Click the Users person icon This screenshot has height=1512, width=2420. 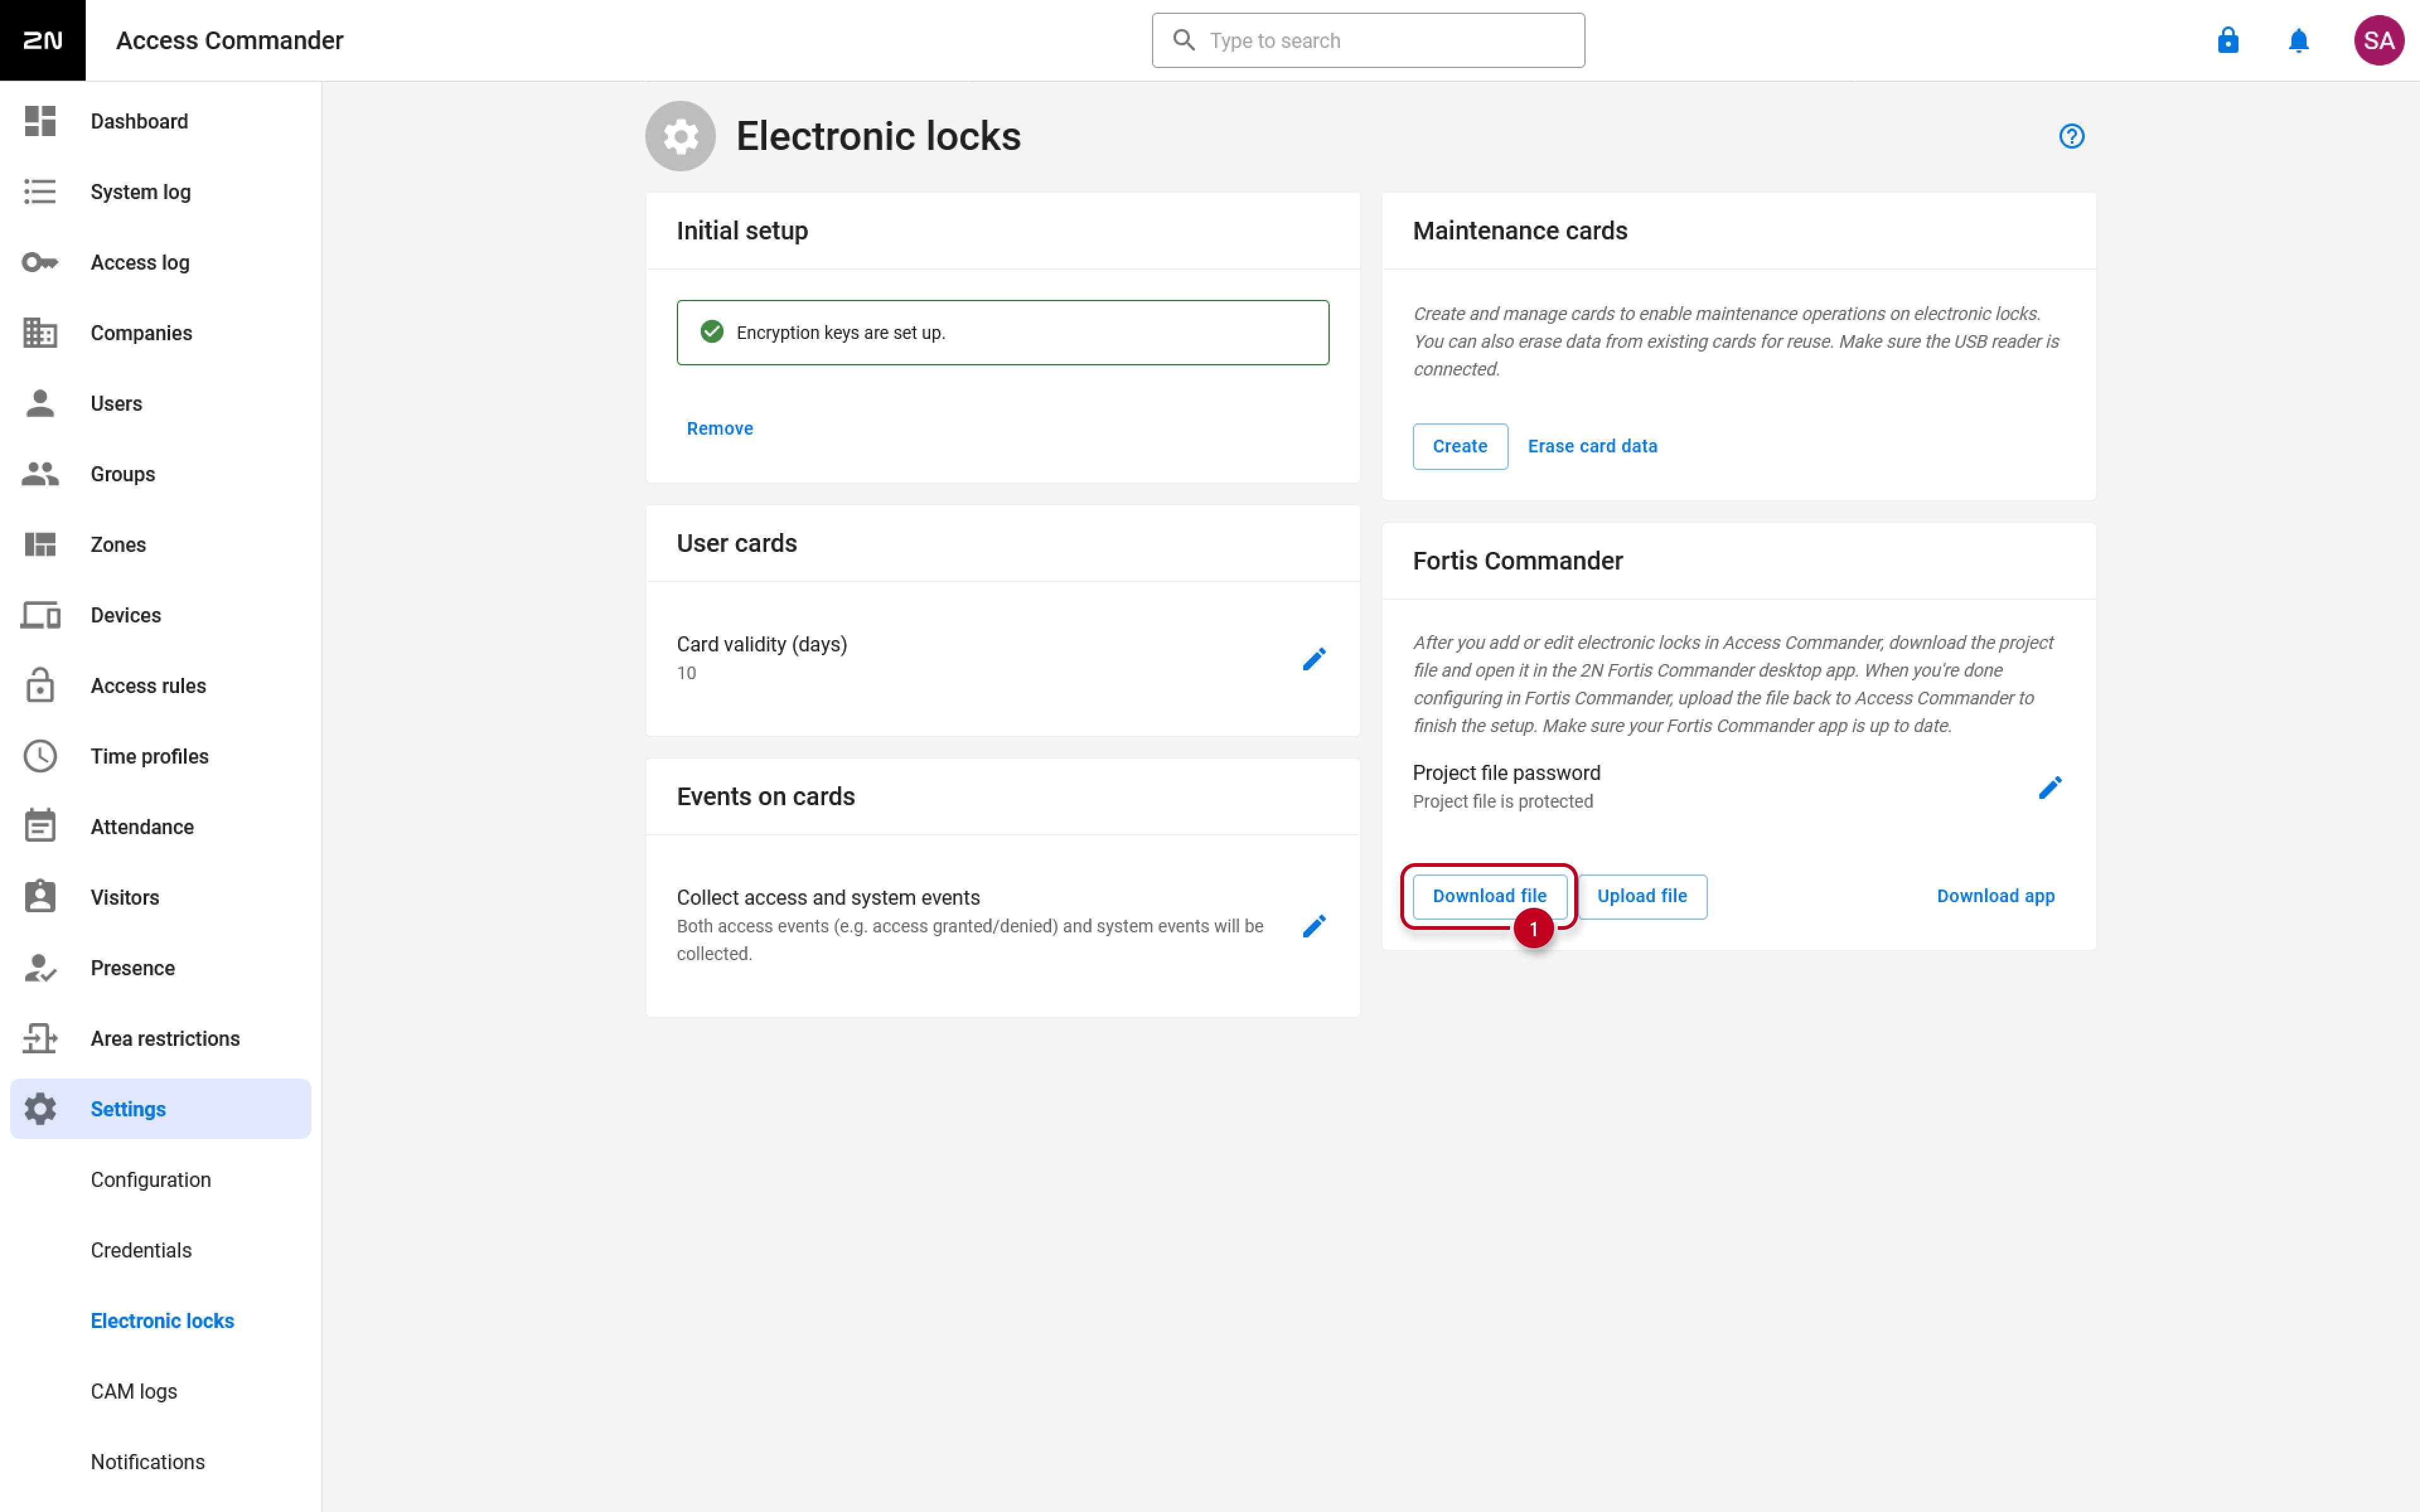click(x=40, y=403)
